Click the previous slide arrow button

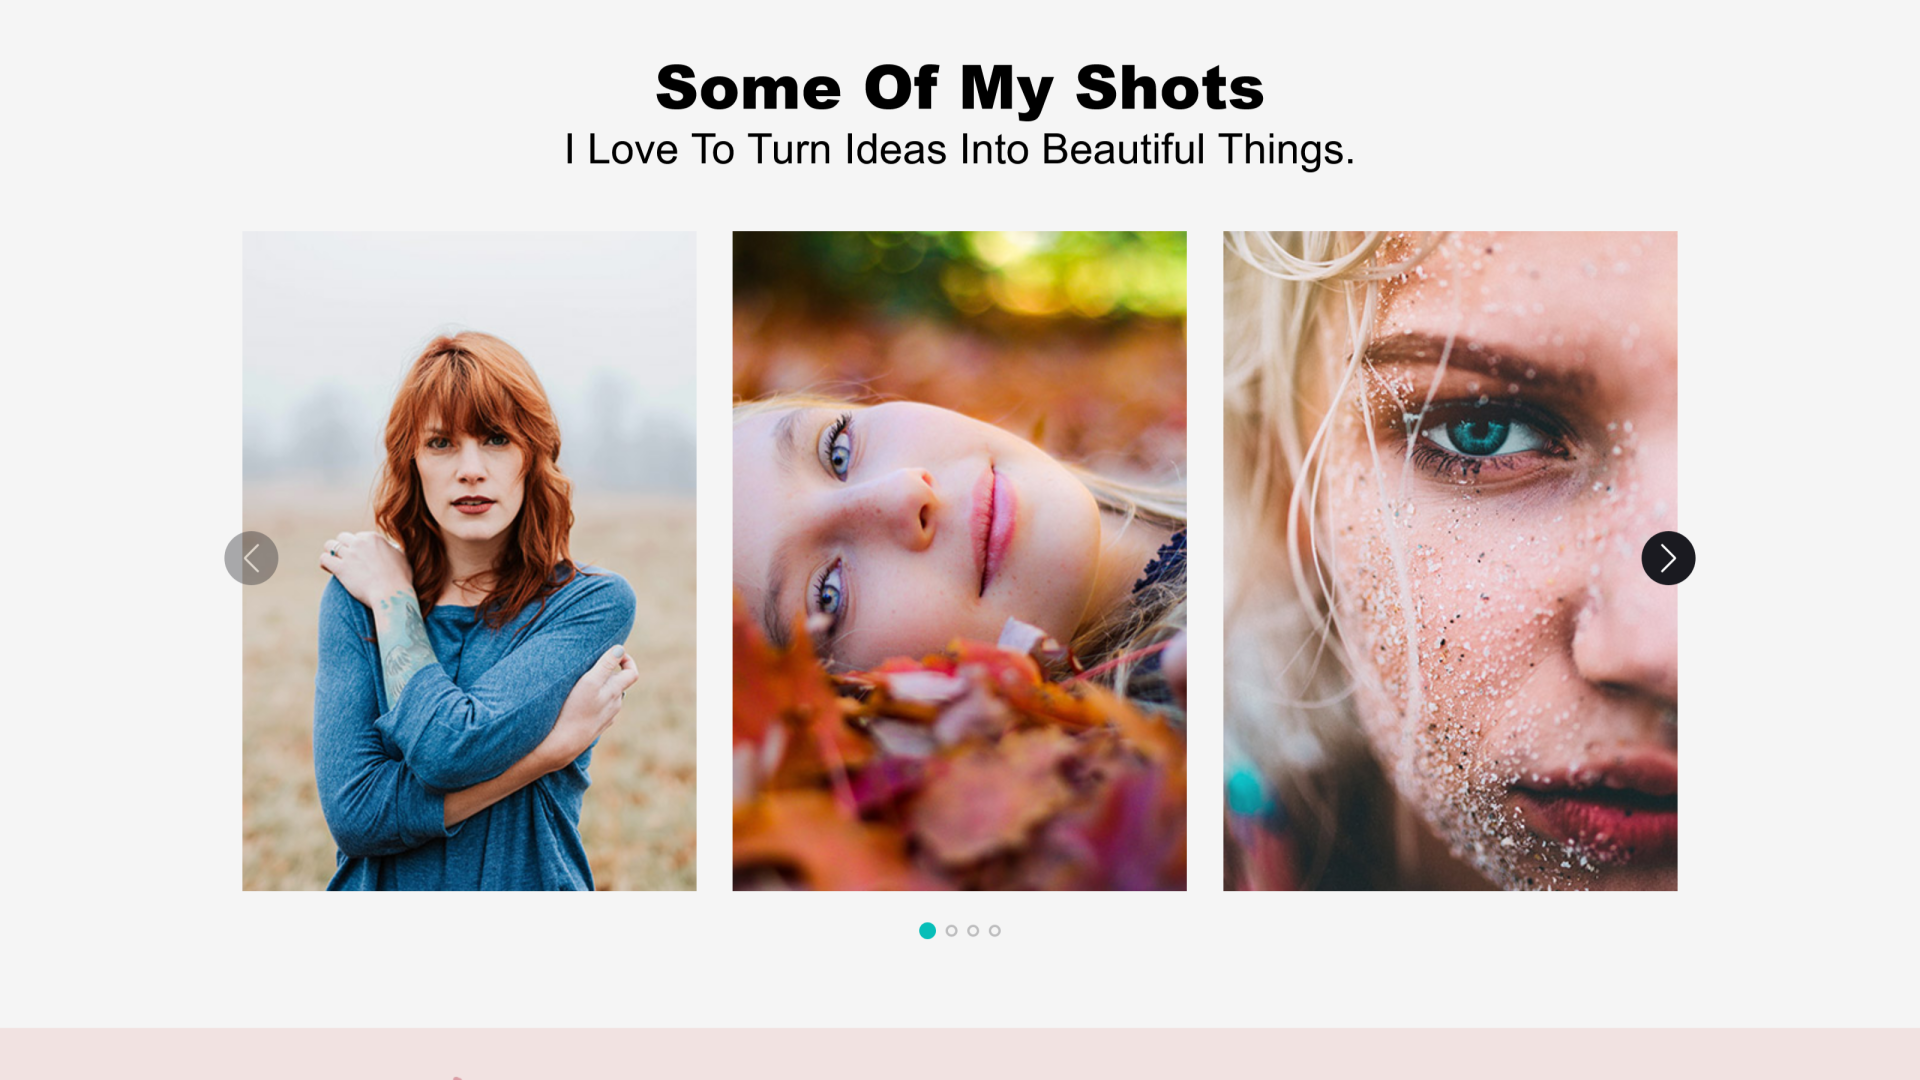click(x=251, y=558)
